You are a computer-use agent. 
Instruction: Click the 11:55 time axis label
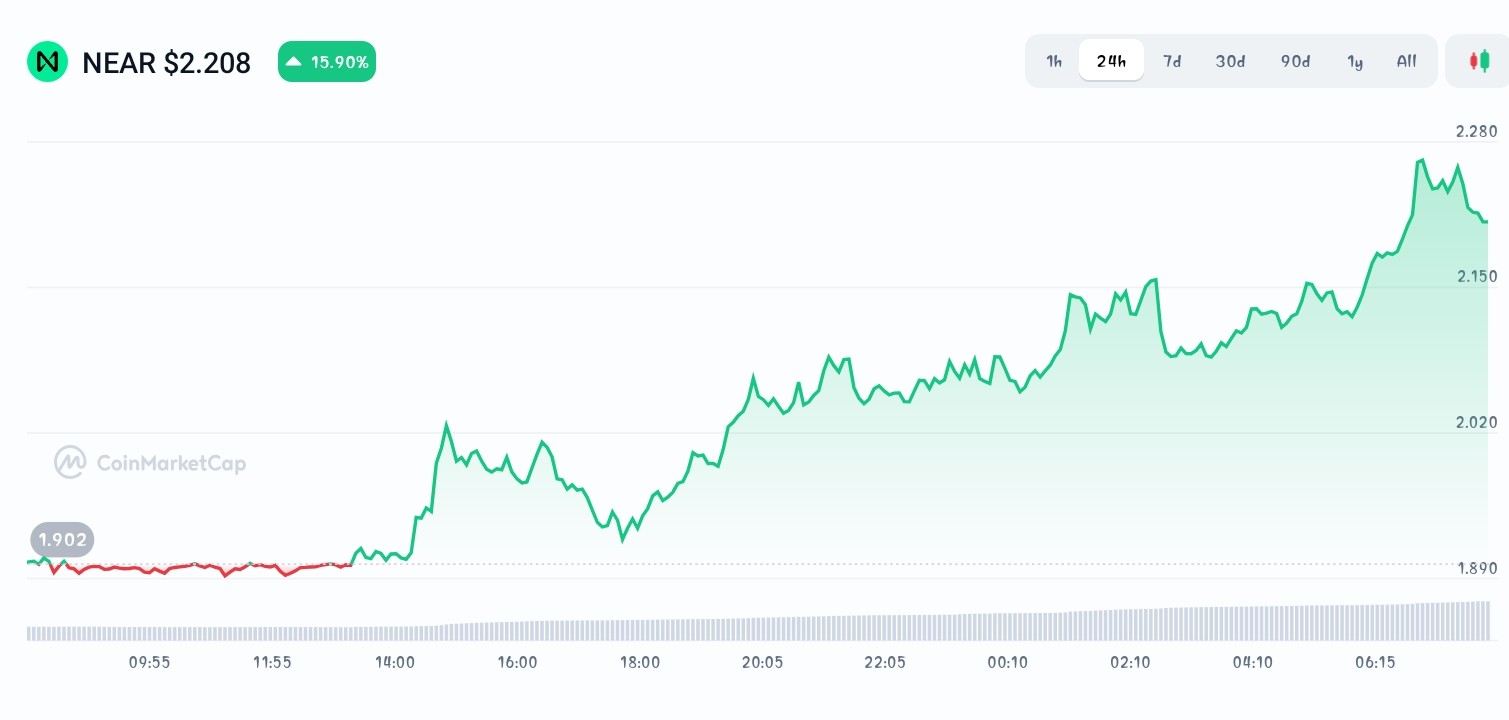(x=272, y=662)
